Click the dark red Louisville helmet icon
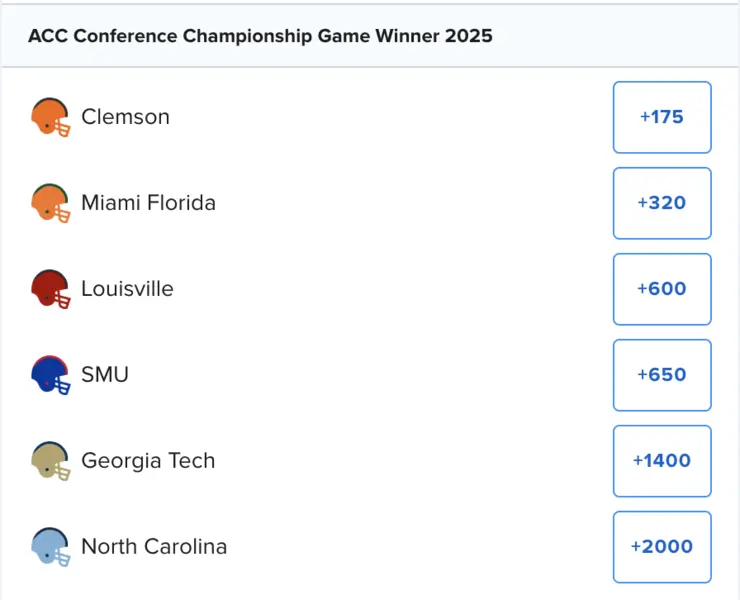The image size is (740, 600). tap(50, 289)
